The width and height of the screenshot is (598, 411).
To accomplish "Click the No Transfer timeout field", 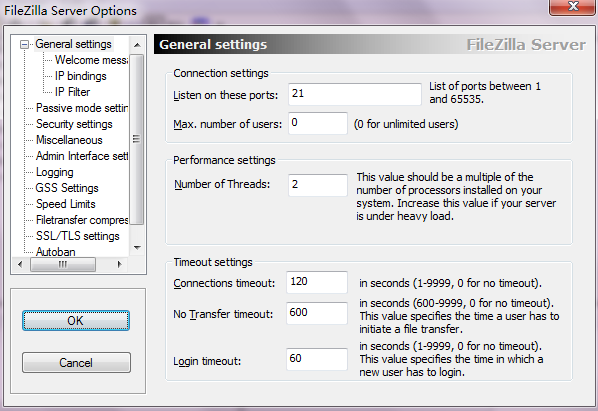I will tap(317, 313).
